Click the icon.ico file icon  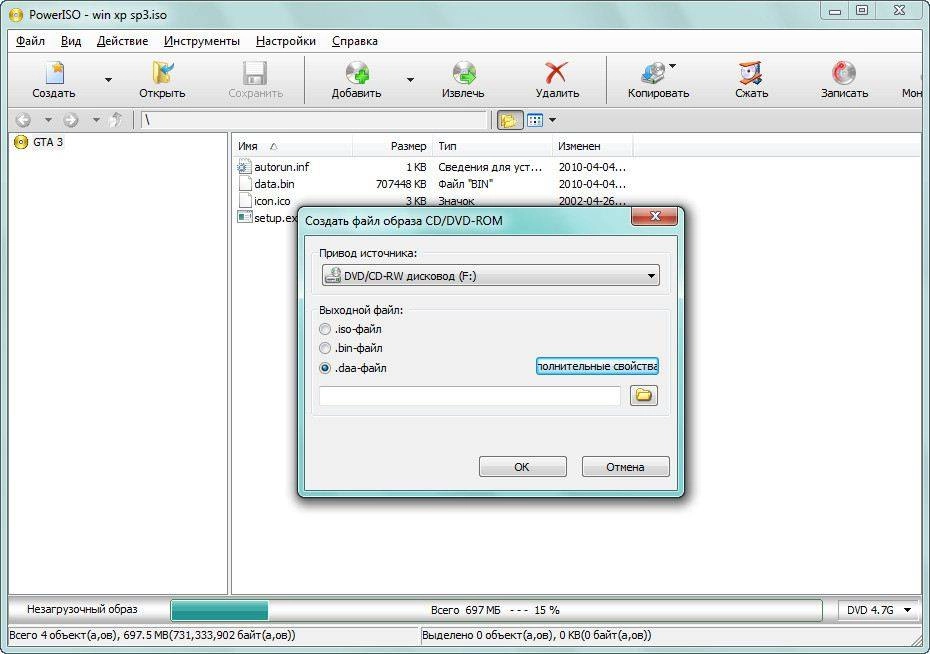[x=244, y=200]
